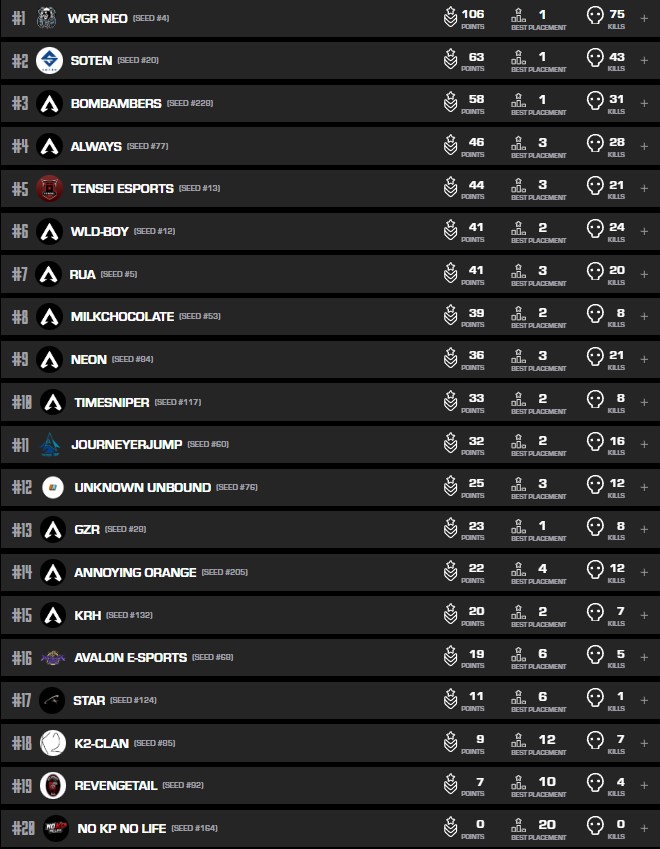
Task: Click the ANNOYING ORANGE best placement icon
Action: pos(518,572)
